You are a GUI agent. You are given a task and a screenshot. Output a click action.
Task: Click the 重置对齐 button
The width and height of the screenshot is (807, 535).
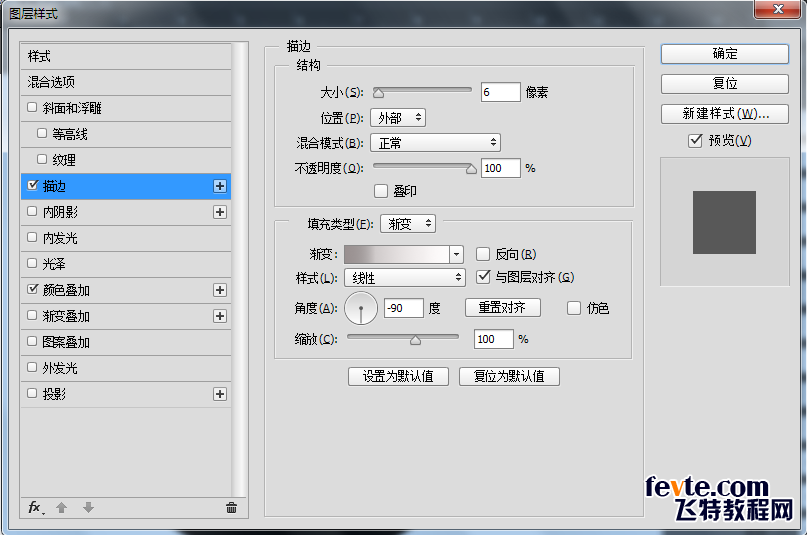click(x=503, y=308)
